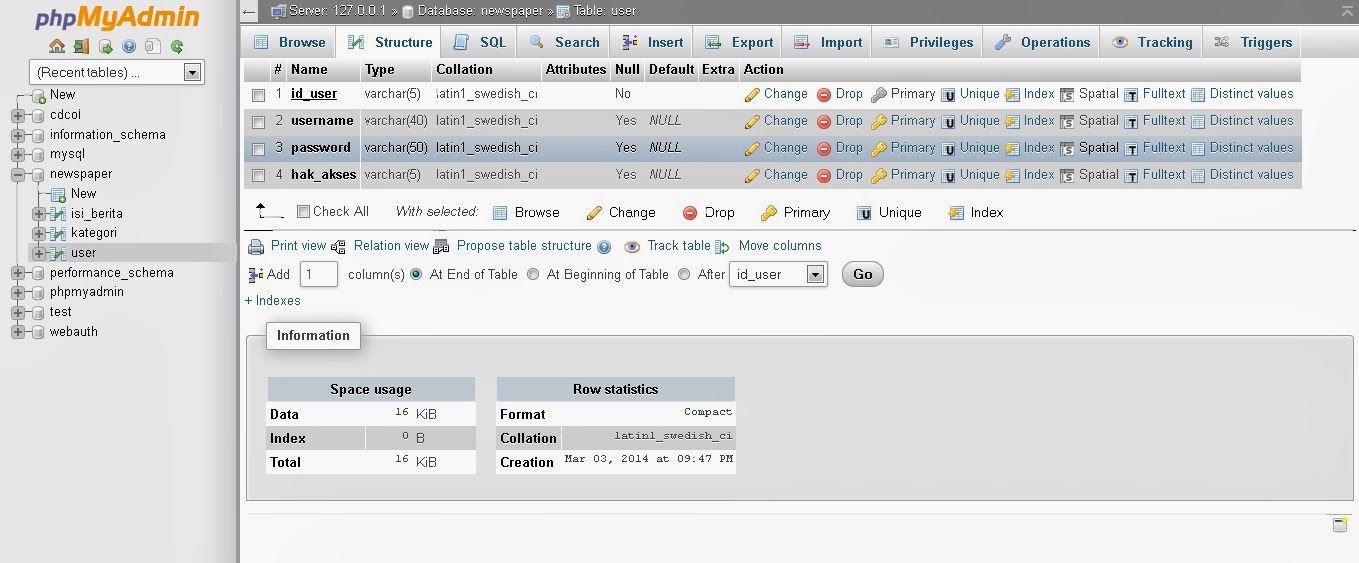The width and height of the screenshot is (1359, 563).
Task: Show Distinct values of hak_akses column
Action: [x=1242, y=175]
